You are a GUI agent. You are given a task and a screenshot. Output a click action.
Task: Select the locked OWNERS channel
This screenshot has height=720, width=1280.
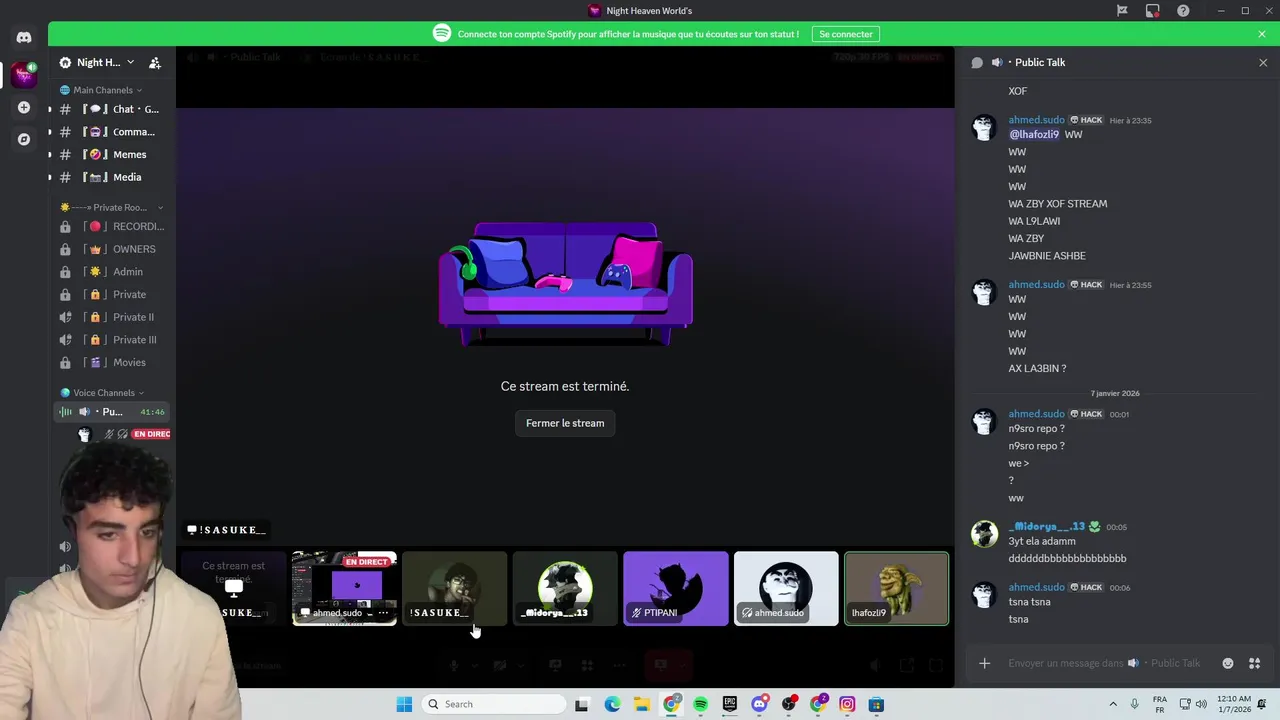pyautogui.click(x=111, y=249)
